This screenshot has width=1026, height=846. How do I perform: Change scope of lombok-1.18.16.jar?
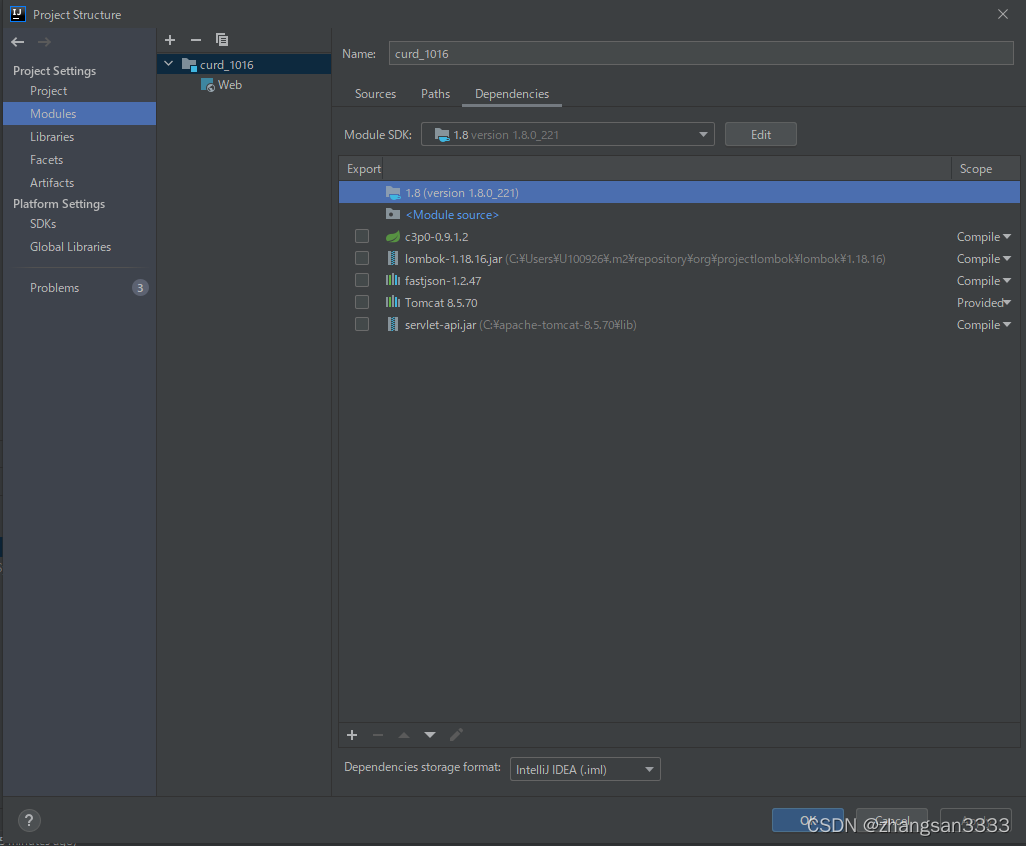pyautogui.click(x=983, y=258)
